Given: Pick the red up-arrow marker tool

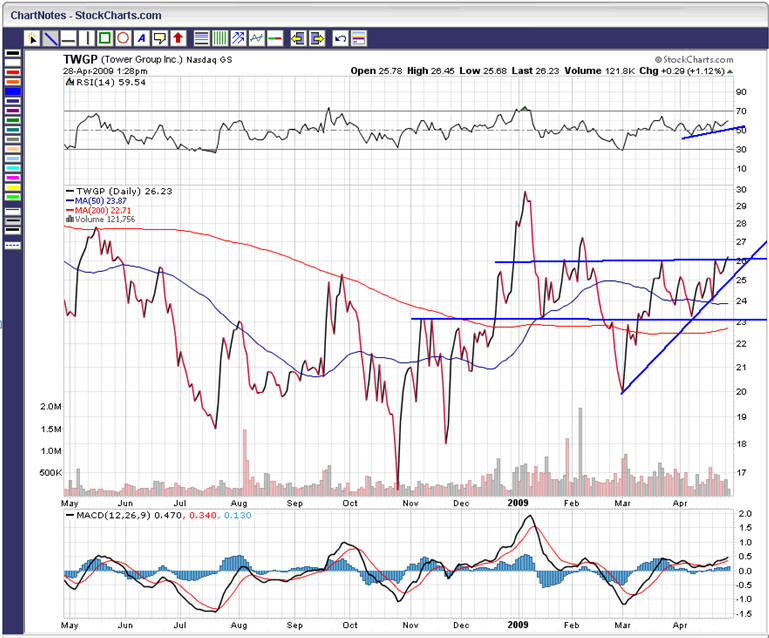Looking at the screenshot, I should 177,38.
